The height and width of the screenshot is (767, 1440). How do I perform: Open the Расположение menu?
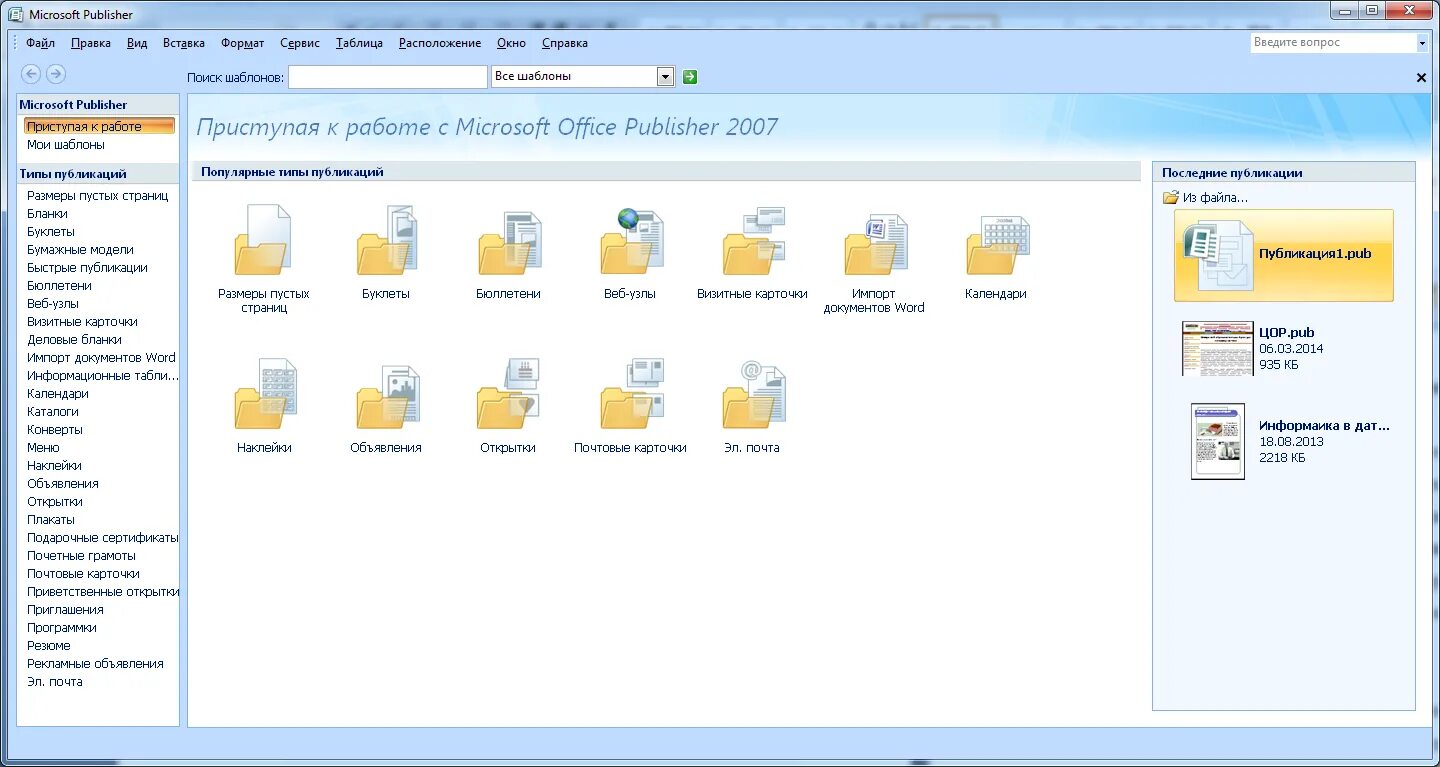point(440,43)
